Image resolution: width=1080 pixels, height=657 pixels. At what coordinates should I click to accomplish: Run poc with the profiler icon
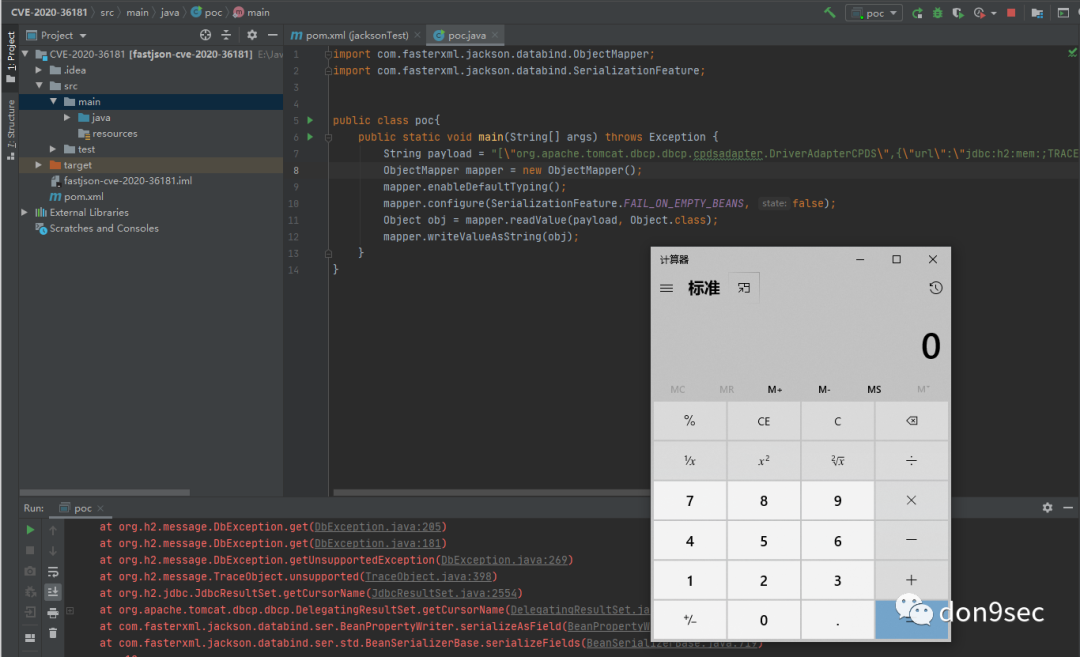(x=979, y=12)
